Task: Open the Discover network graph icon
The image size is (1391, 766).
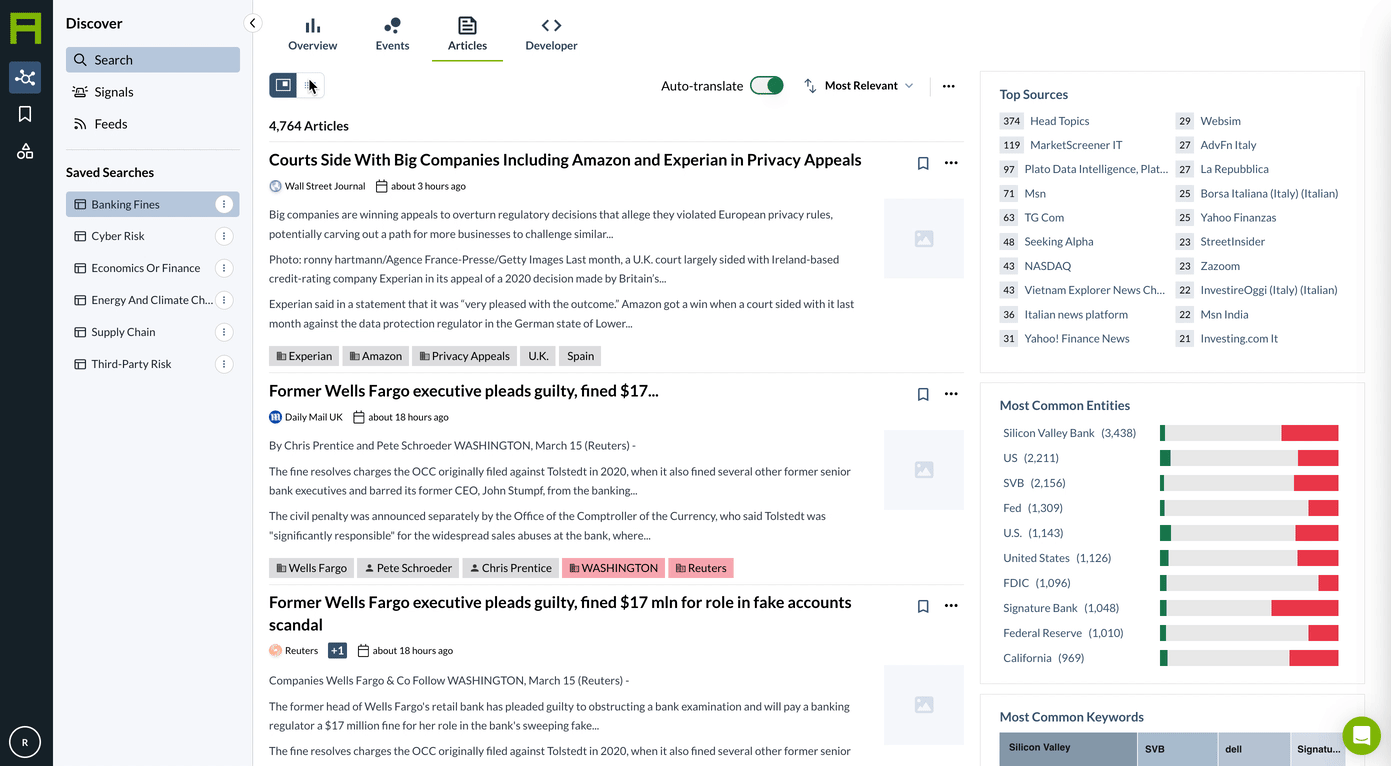Action: point(25,78)
